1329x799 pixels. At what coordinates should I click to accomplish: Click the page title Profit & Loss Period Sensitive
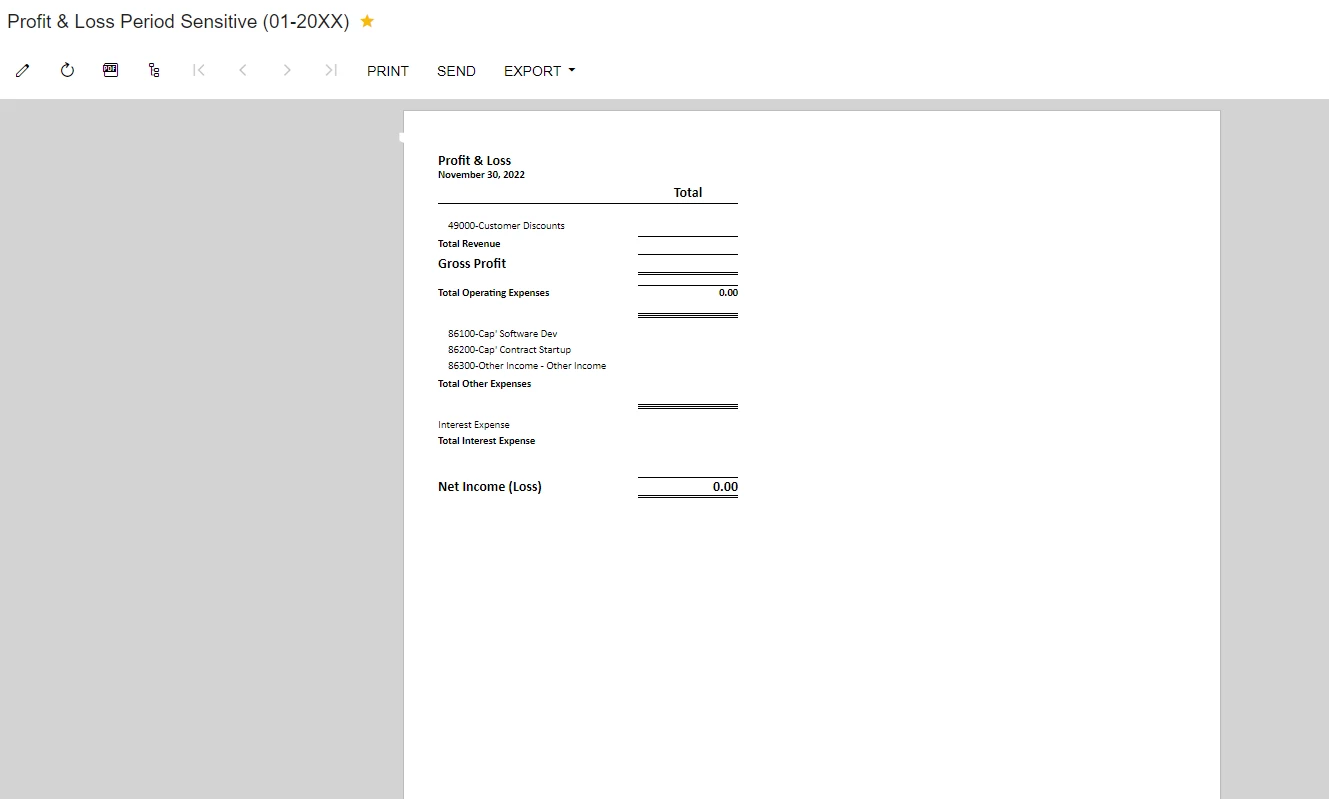click(x=178, y=21)
